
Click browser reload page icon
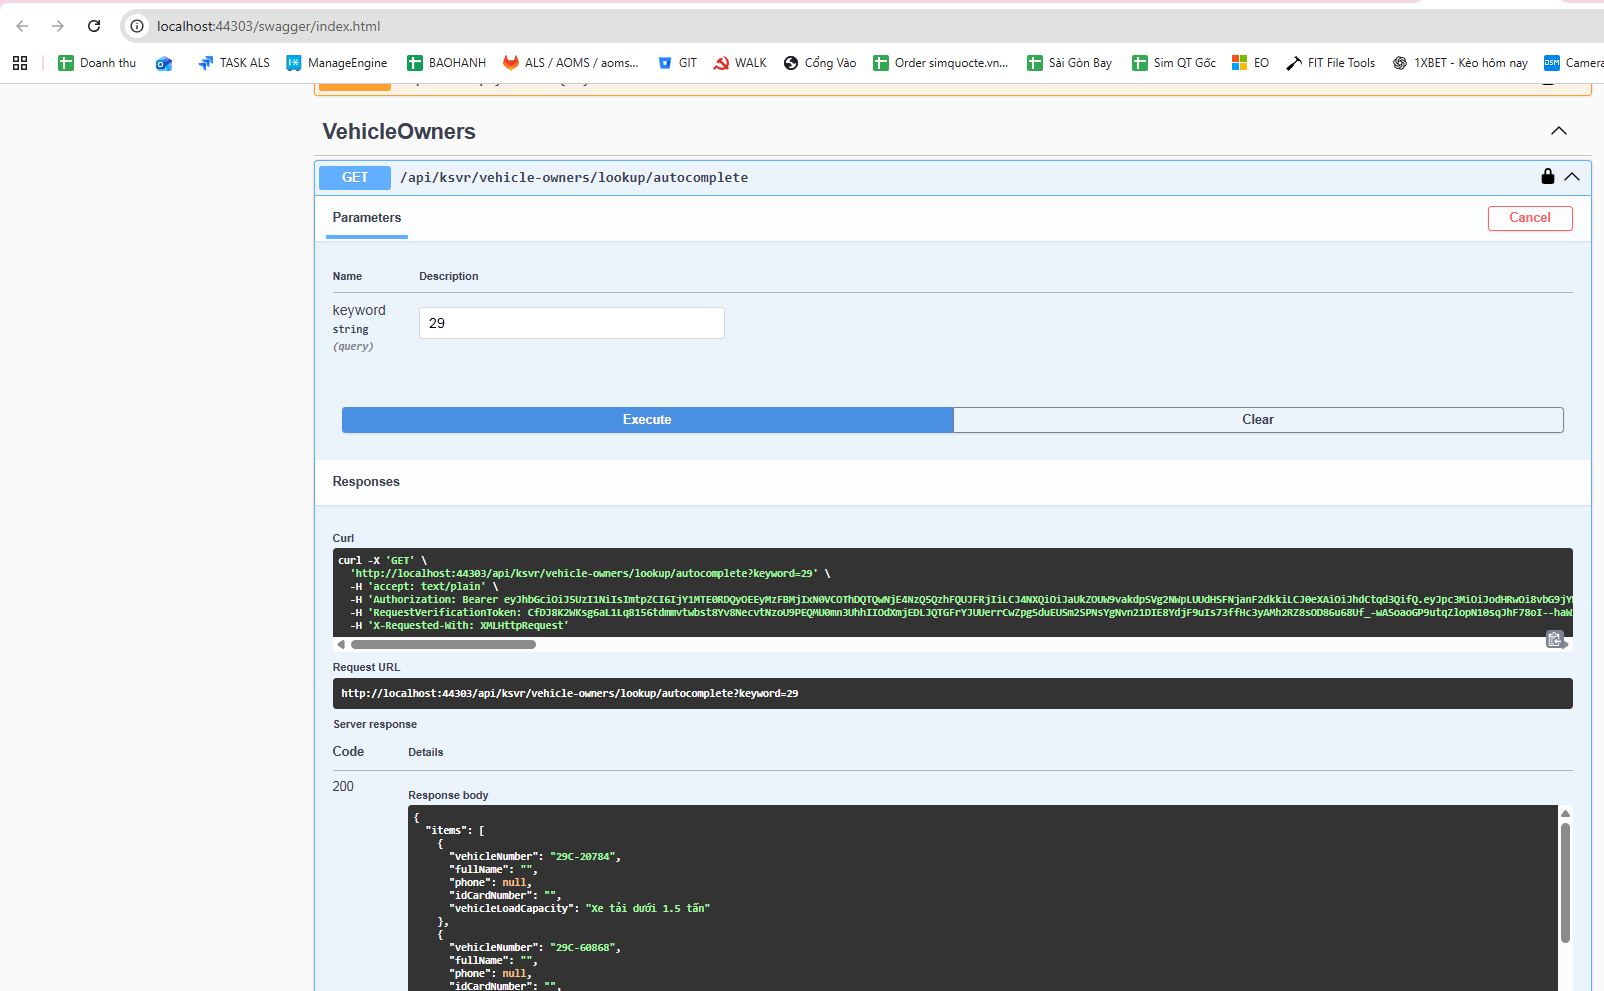pos(94,26)
